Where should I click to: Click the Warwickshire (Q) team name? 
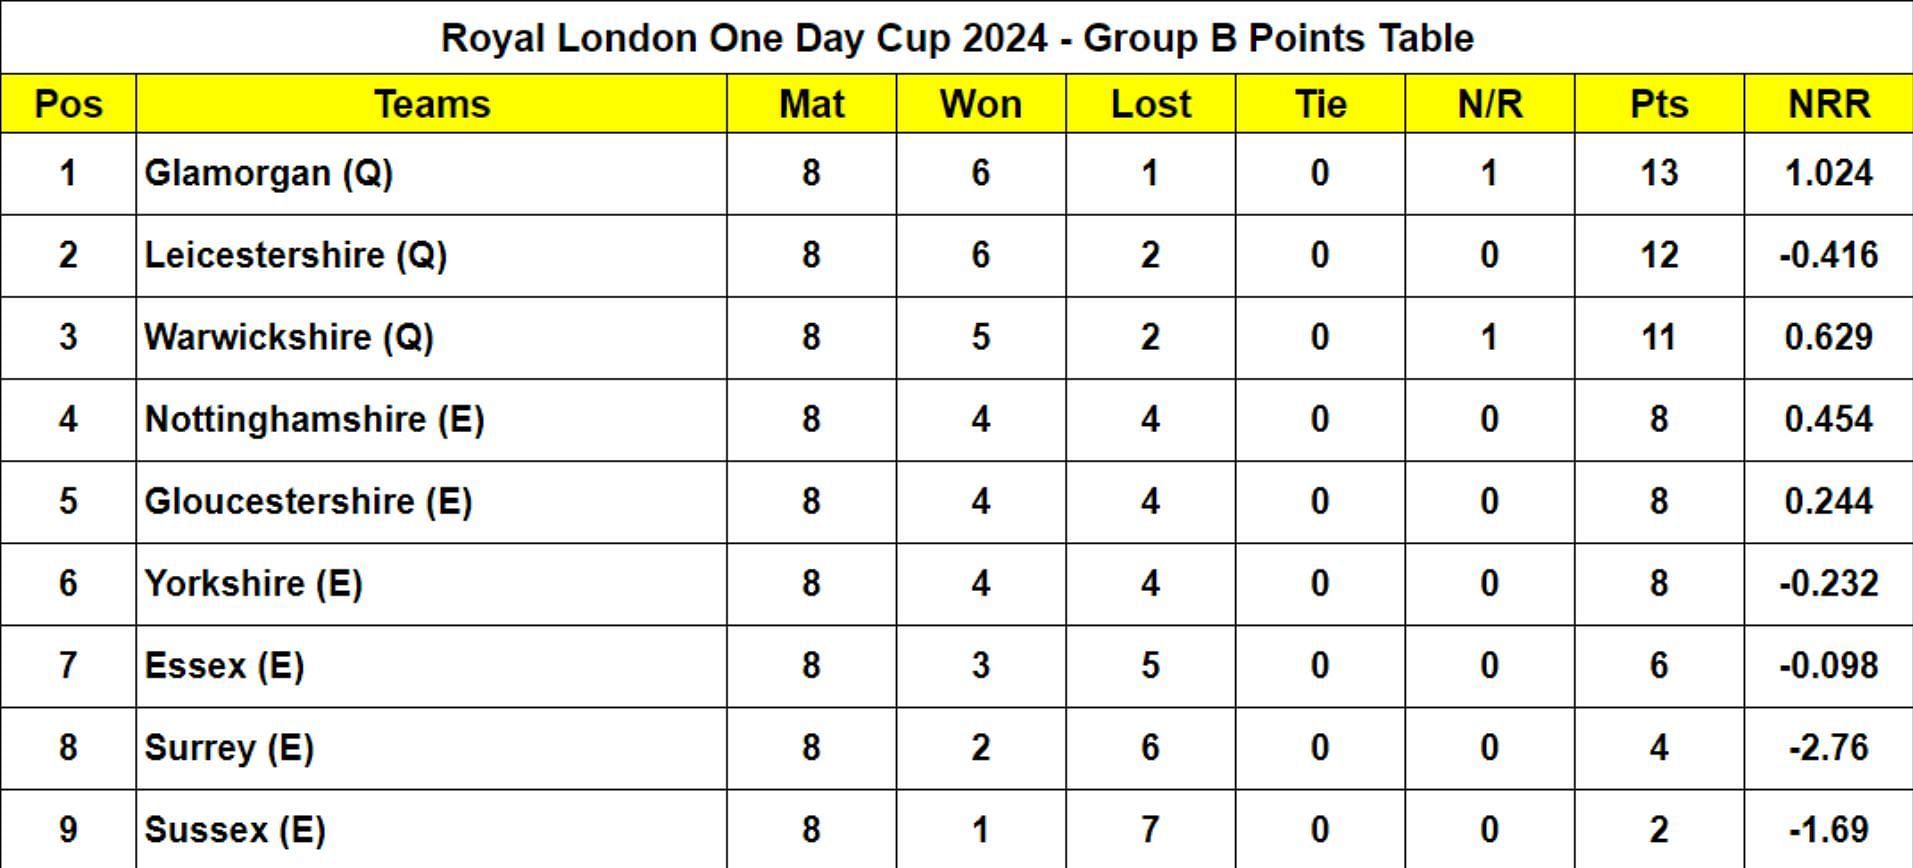click(x=289, y=338)
